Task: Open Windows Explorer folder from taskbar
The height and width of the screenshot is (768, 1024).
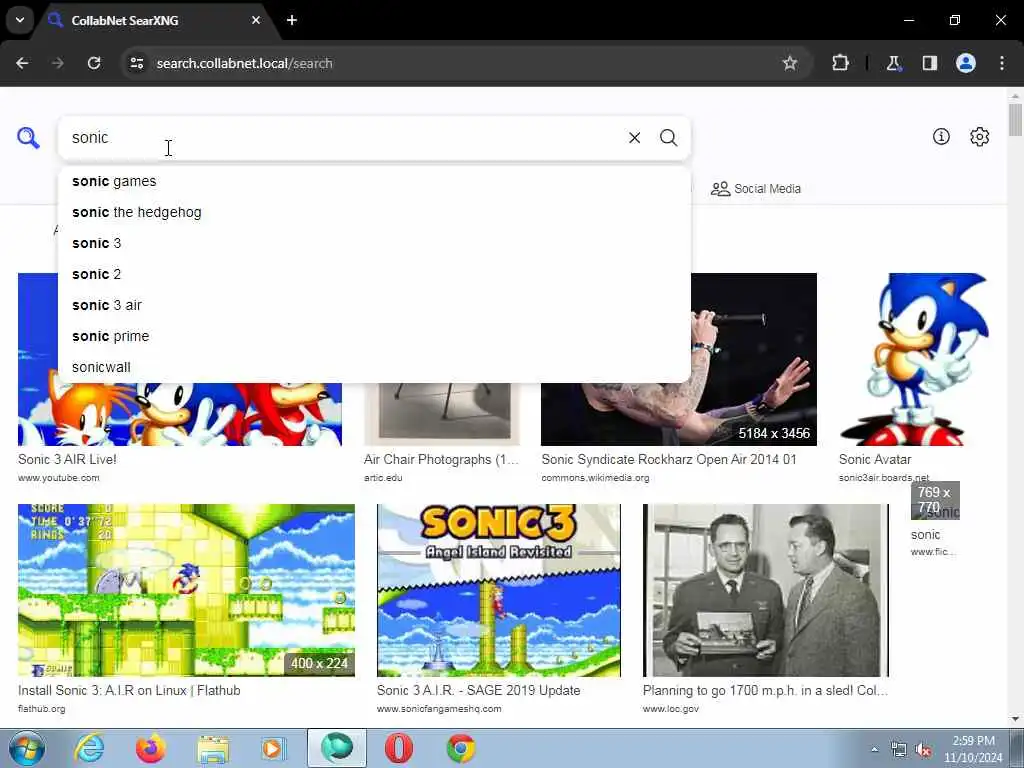Action: click(x=212, y=748)
